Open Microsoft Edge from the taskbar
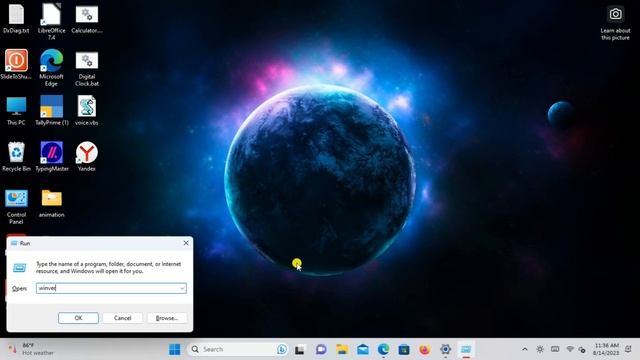This screenshot has height=360, width=640. coord(383,349)
